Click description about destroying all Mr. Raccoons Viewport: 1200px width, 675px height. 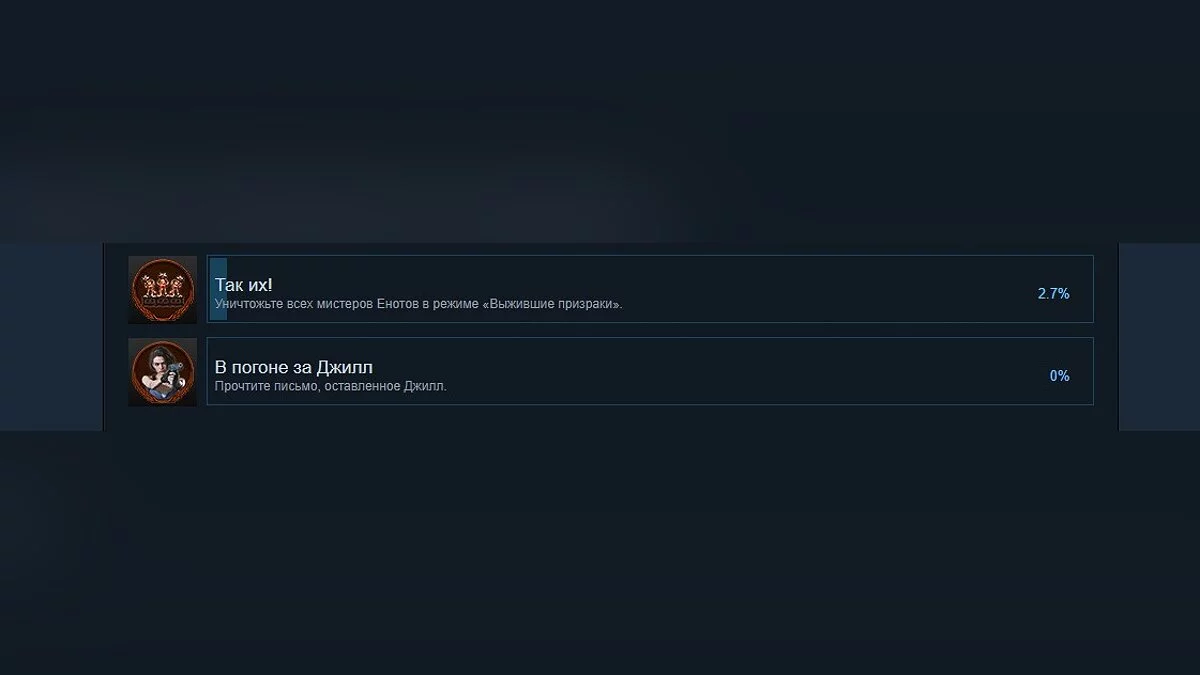click(x=418, y=304)
